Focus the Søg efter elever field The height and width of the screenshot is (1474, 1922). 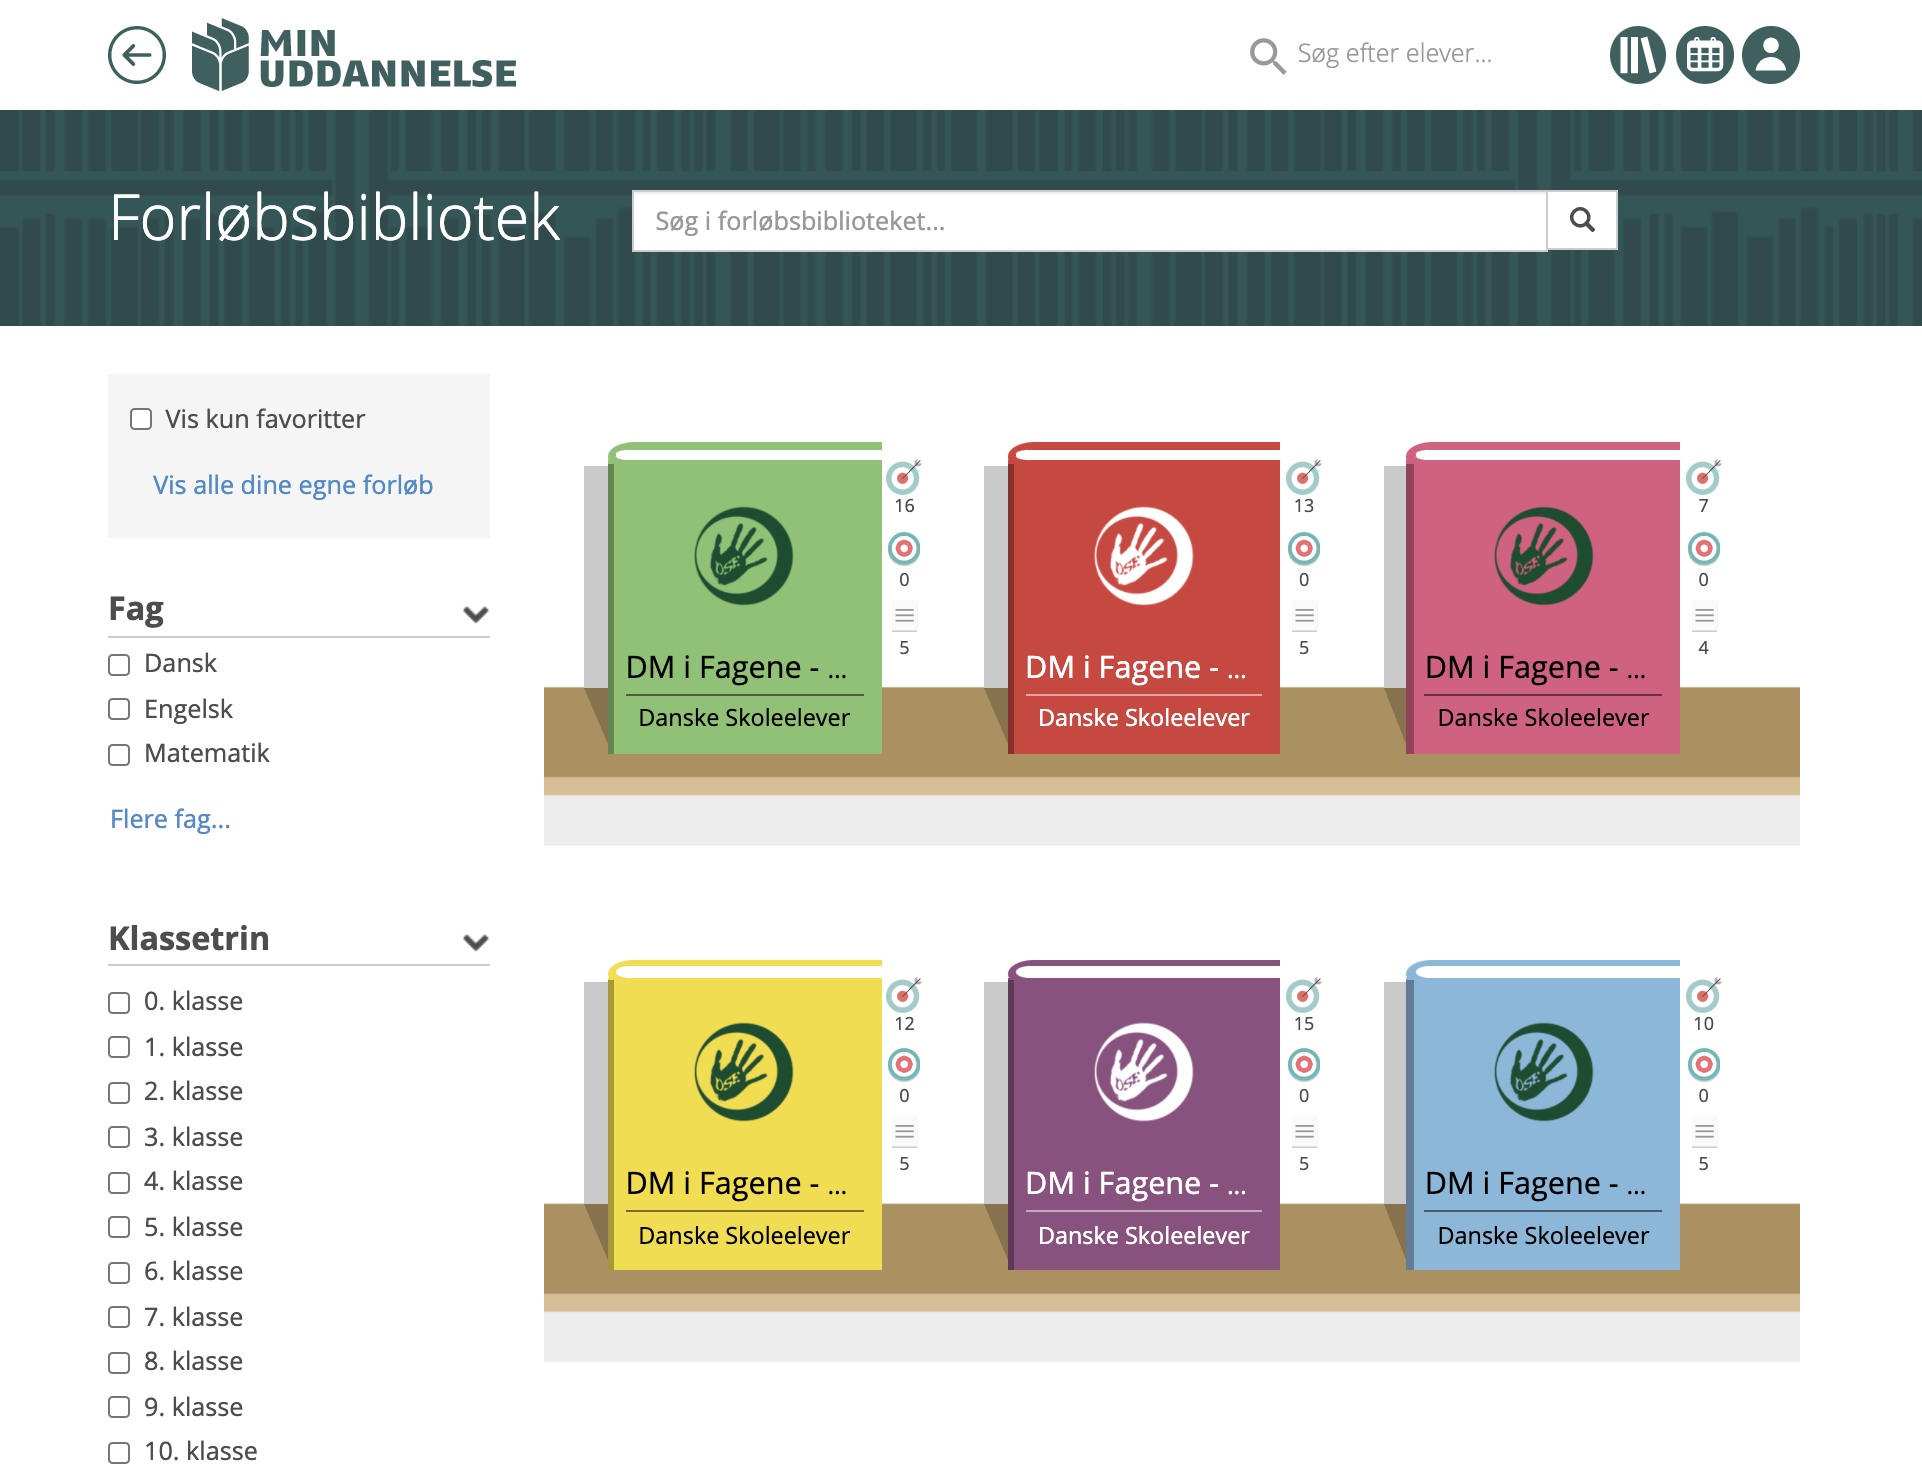click(1394, 54)
